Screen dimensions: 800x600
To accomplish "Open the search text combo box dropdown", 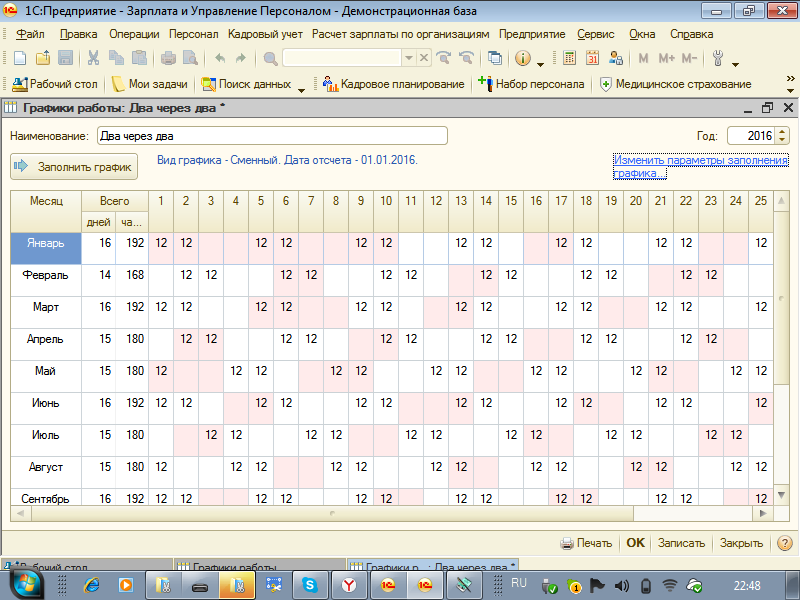I will [409, 58].
